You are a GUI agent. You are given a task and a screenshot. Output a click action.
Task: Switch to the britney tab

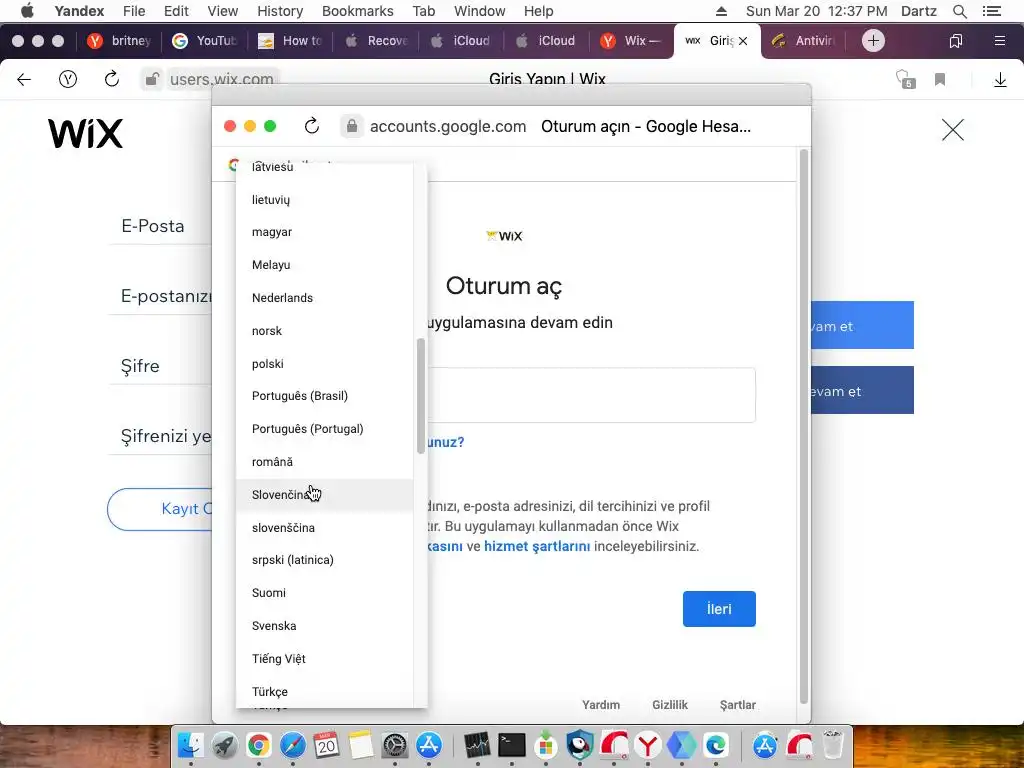click(x=120, y=40)
